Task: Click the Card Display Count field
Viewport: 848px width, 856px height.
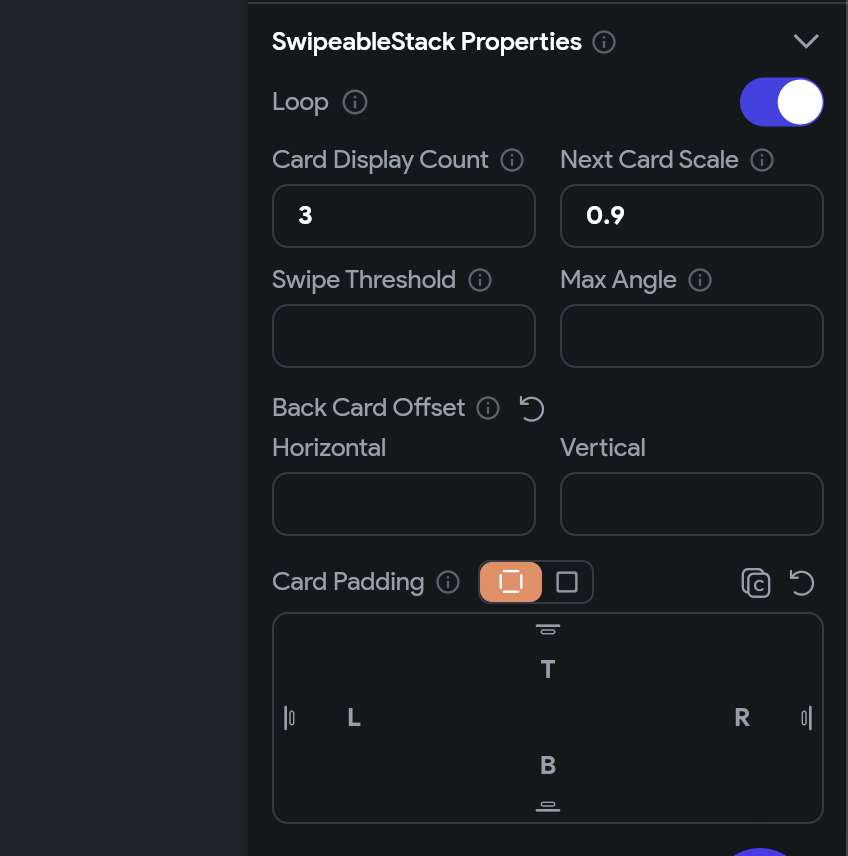Action: coord(404,216)
